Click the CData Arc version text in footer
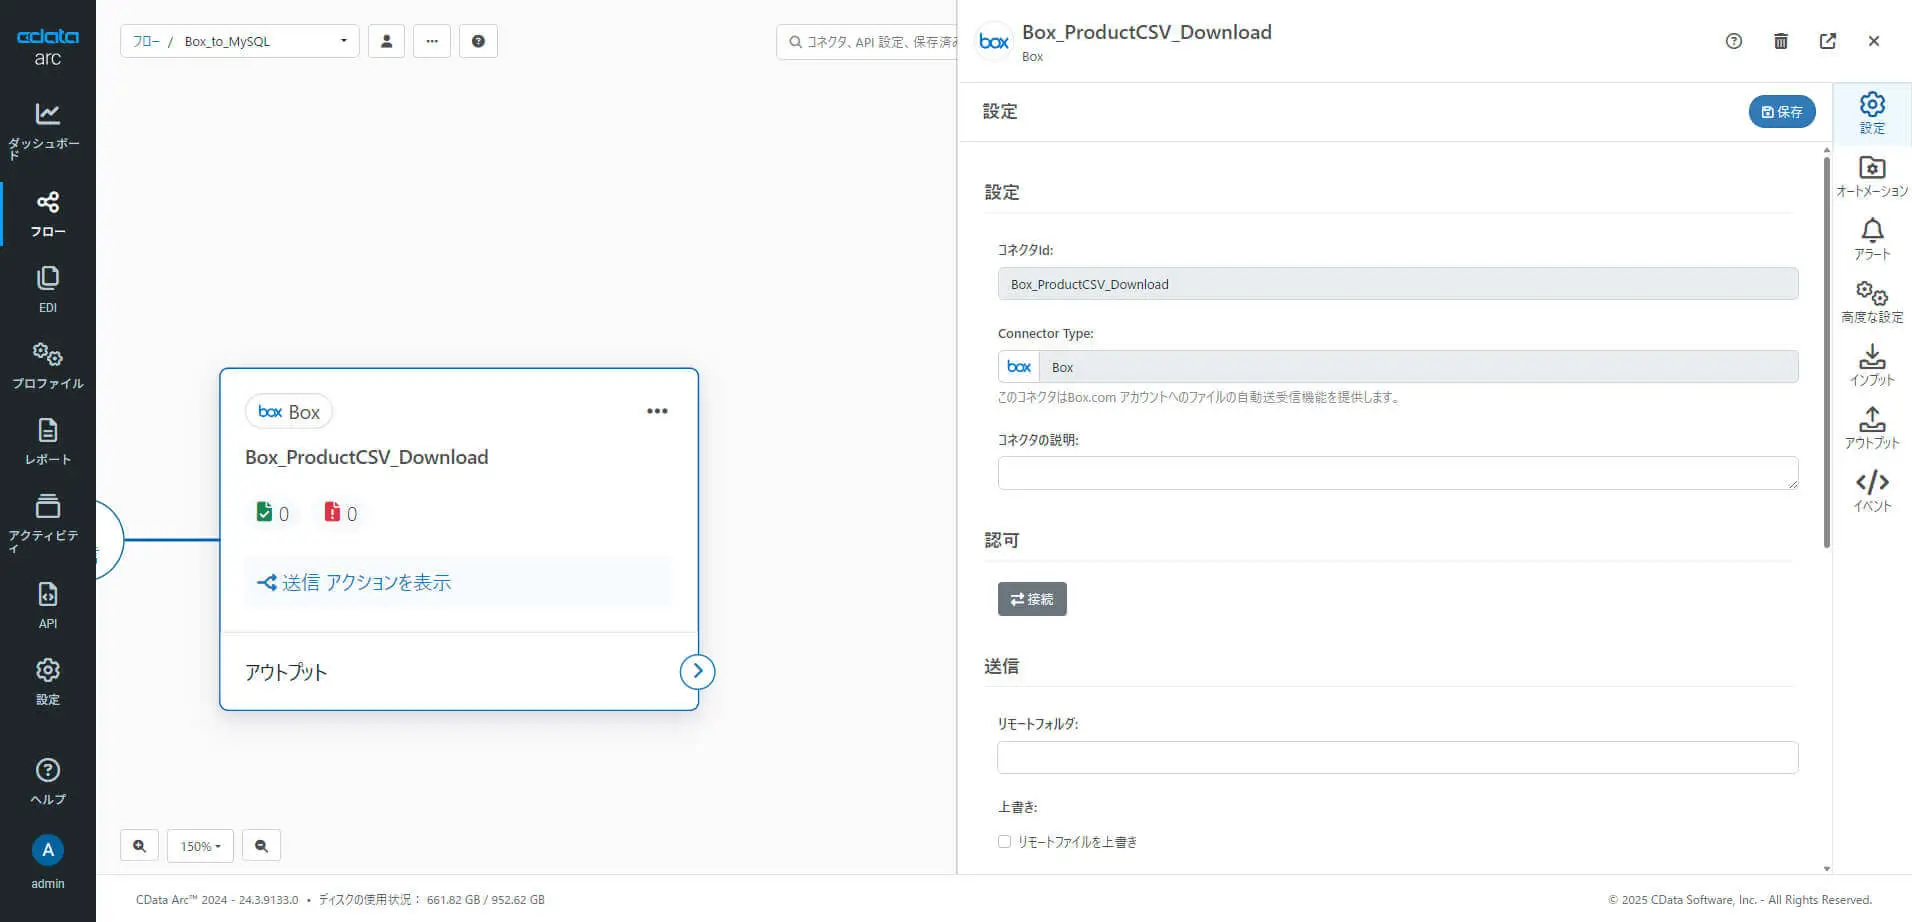This screenshot has height=922, width=1912. coord(217,900)
